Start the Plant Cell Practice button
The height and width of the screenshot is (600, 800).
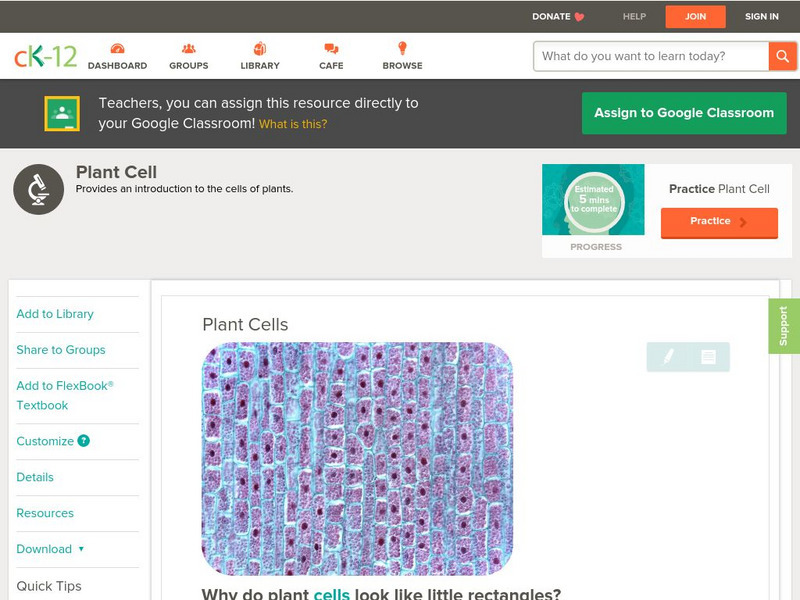pyautogui.click(x=718, y=222)
